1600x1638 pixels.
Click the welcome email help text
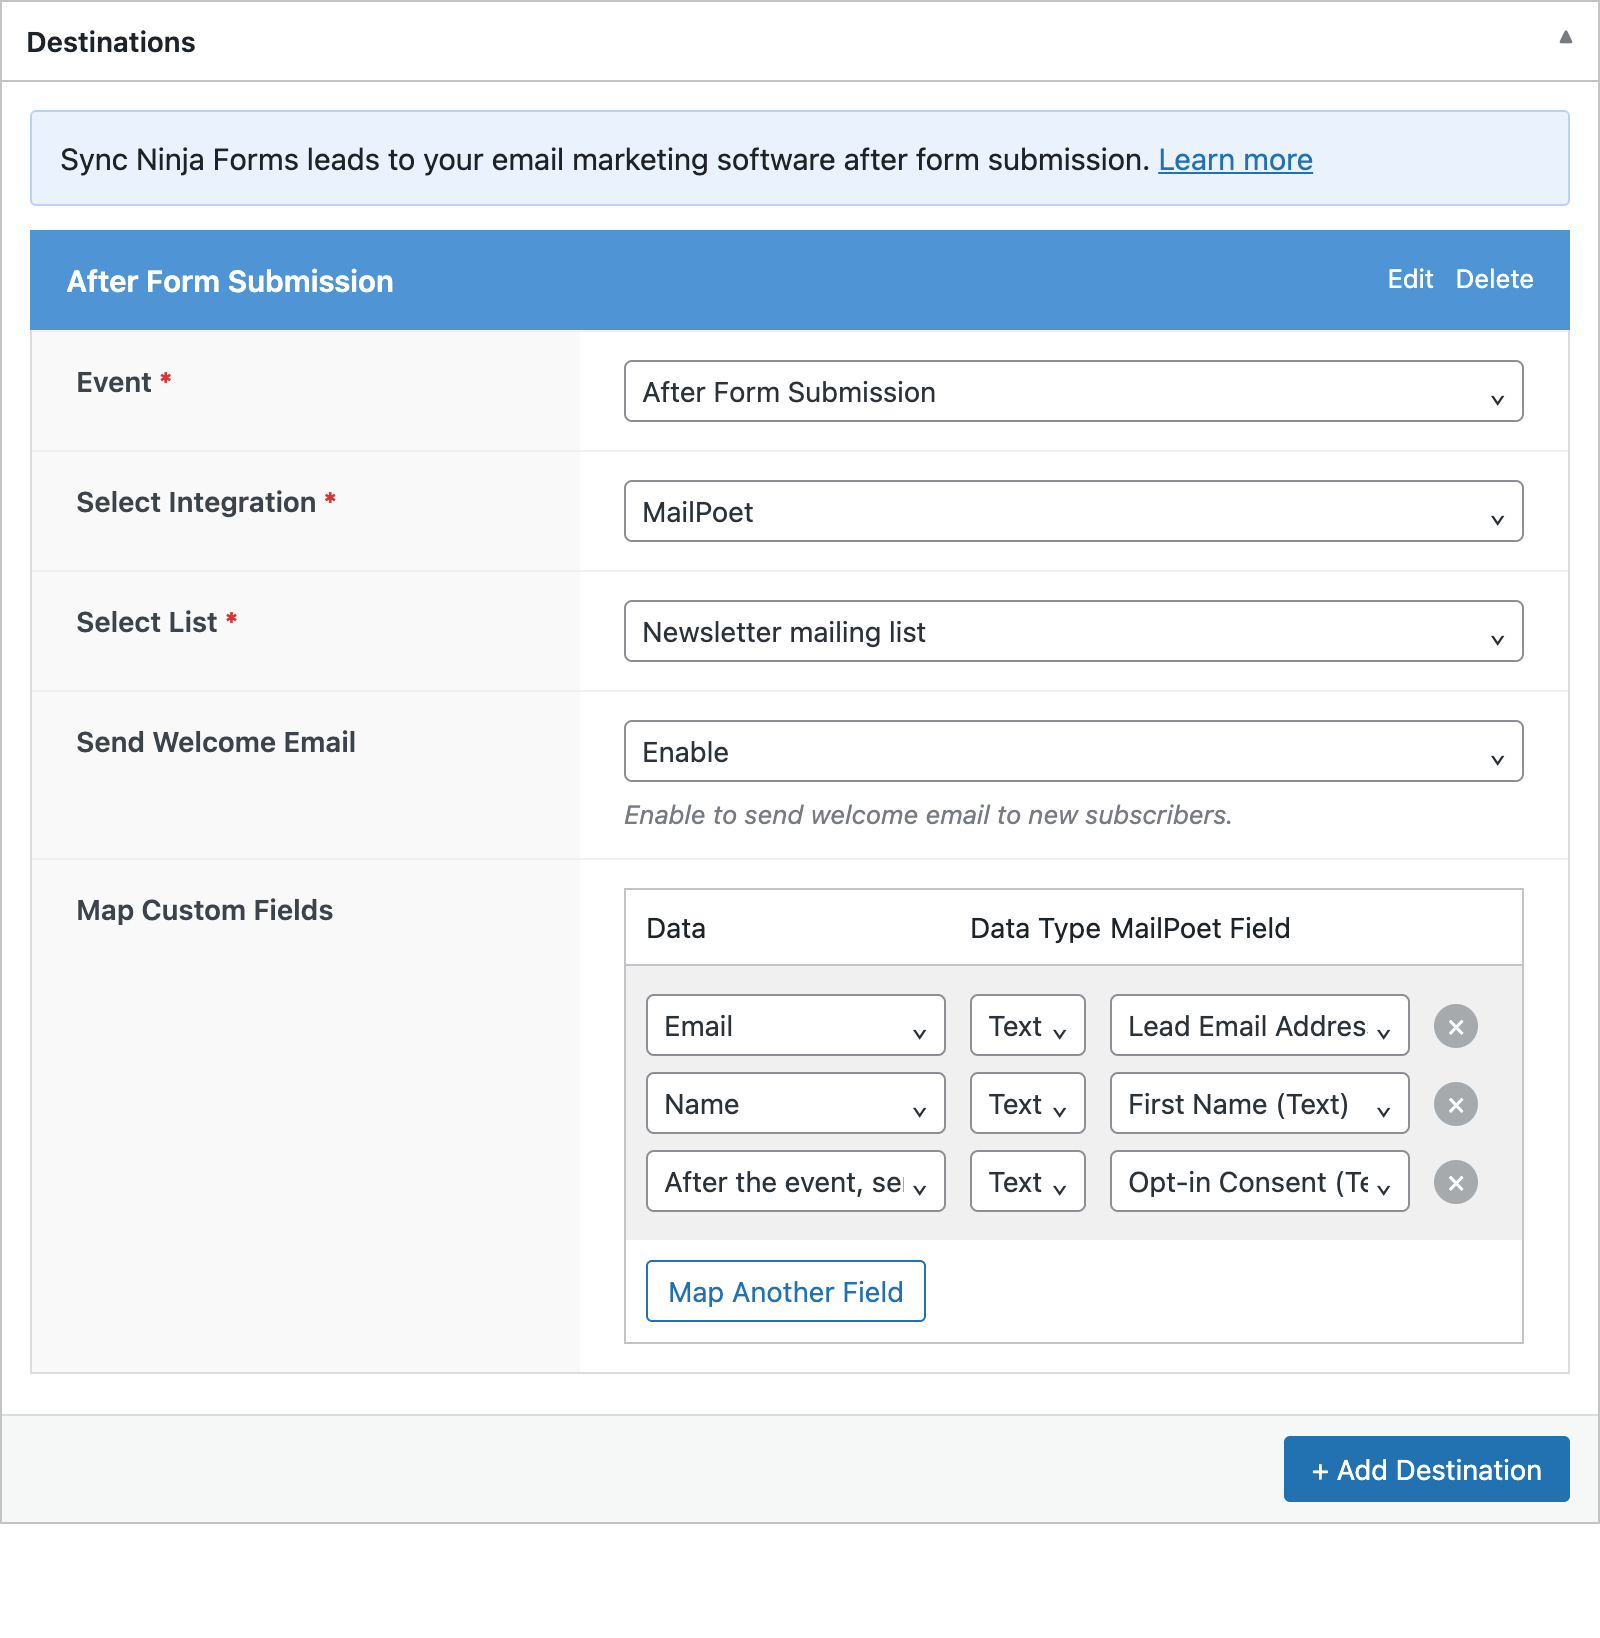coord(928,815)
